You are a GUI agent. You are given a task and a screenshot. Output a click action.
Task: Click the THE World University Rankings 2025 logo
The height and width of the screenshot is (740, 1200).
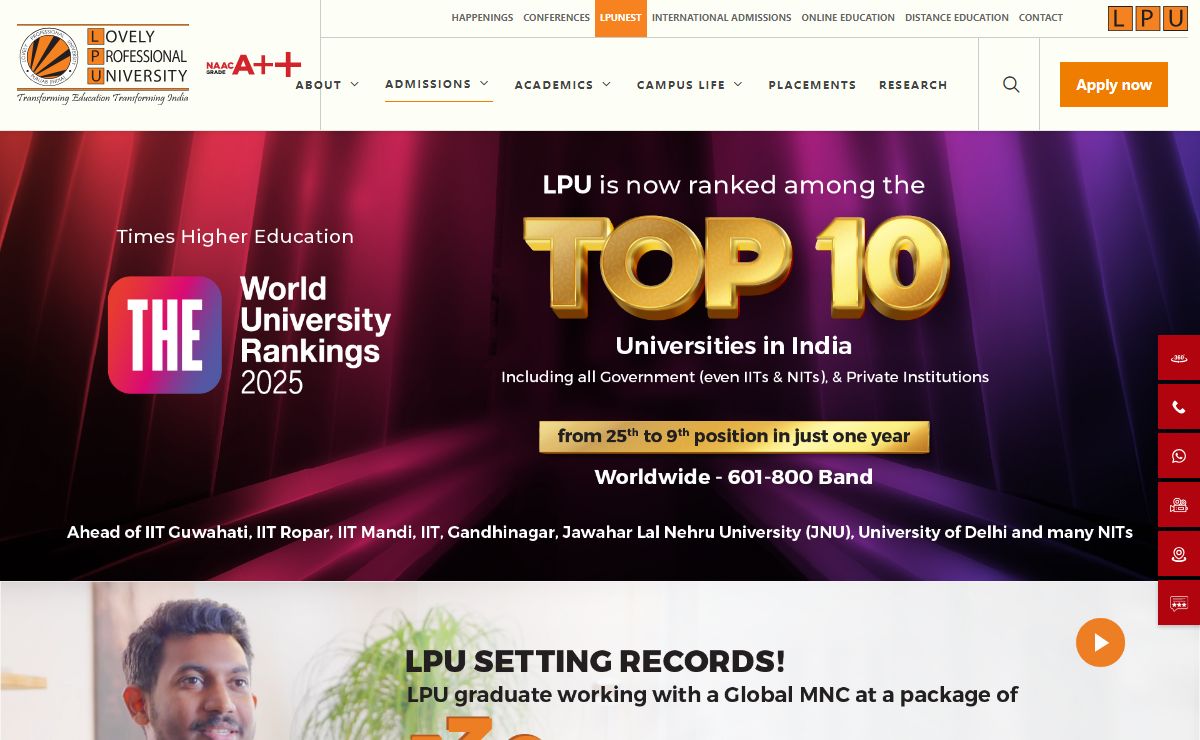(x=249, y=335)
